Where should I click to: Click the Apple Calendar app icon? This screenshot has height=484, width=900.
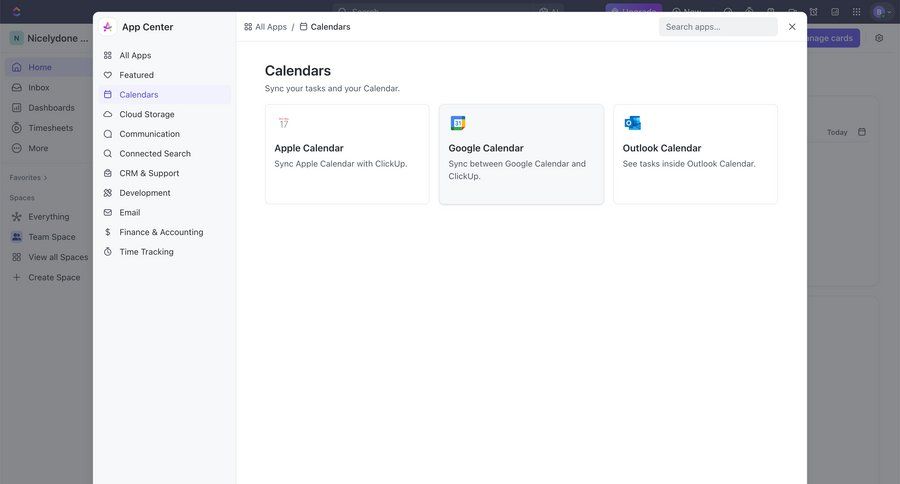click(284, 123)
